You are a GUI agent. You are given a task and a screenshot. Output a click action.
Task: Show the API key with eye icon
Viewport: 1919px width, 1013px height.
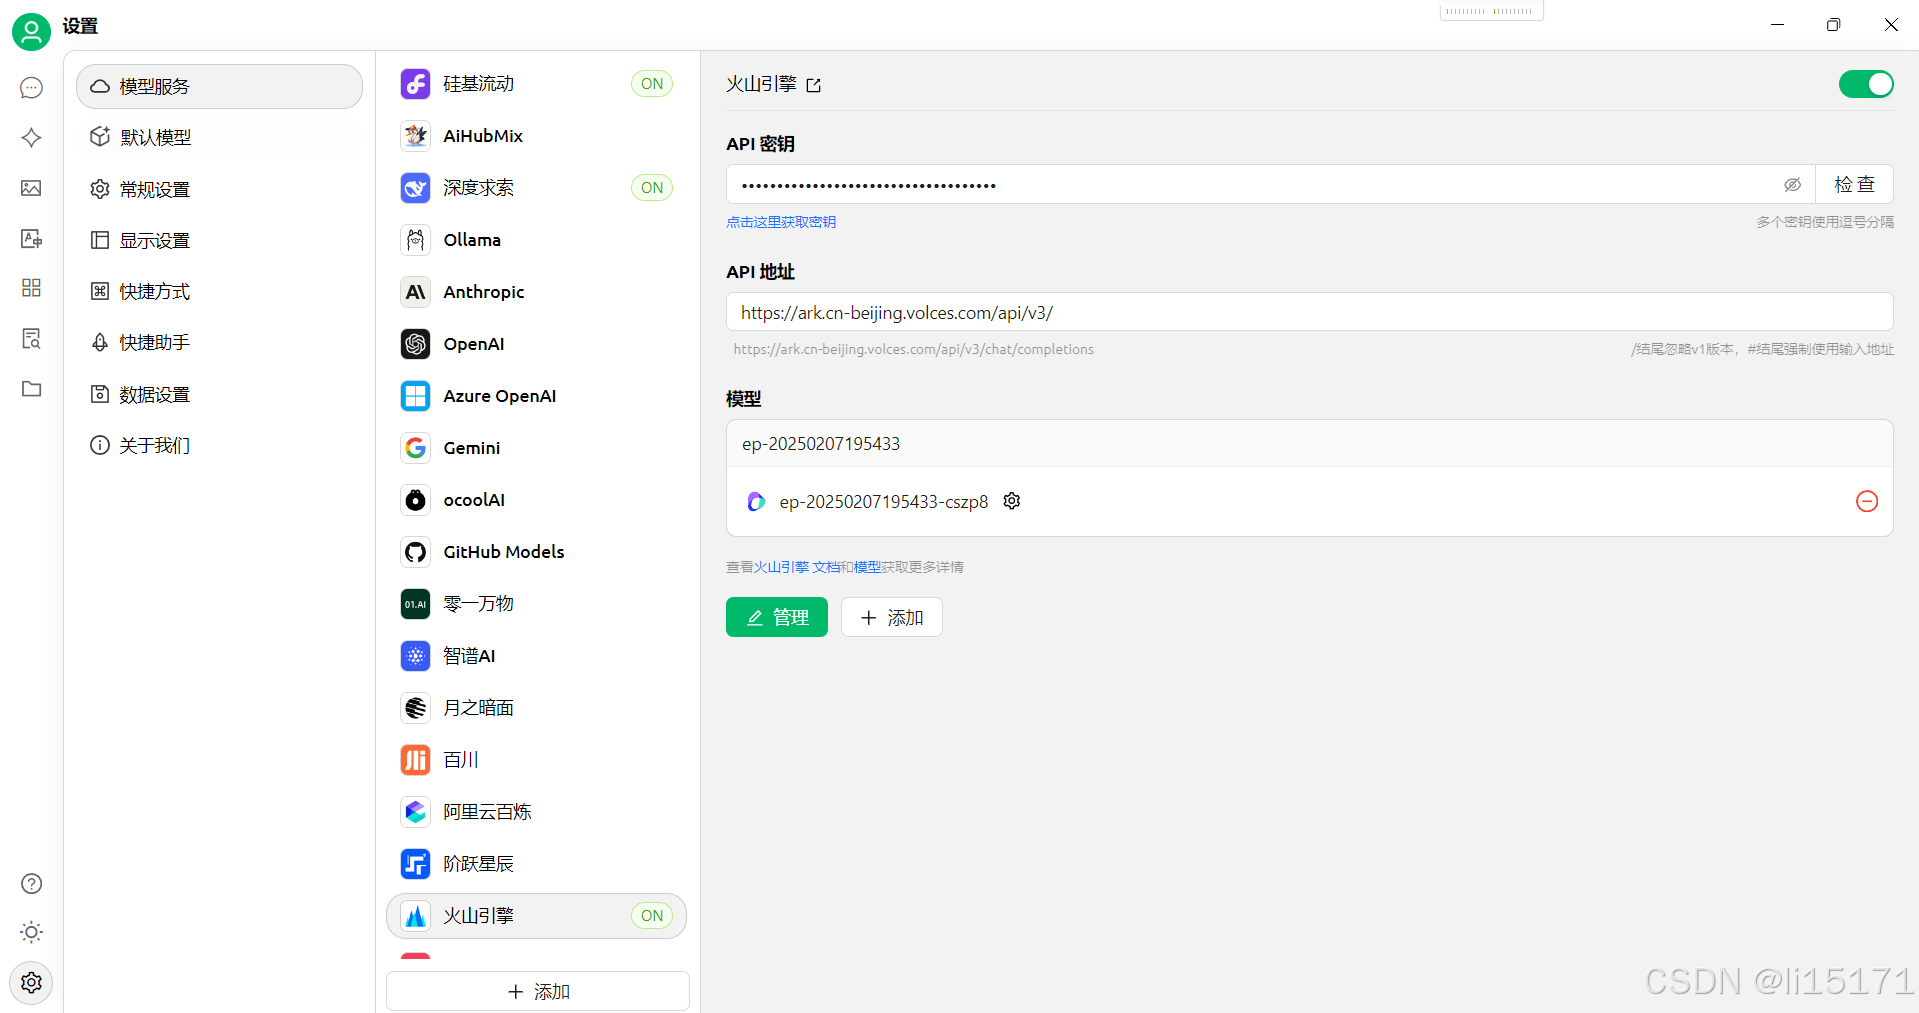[x=1792, y=185]
